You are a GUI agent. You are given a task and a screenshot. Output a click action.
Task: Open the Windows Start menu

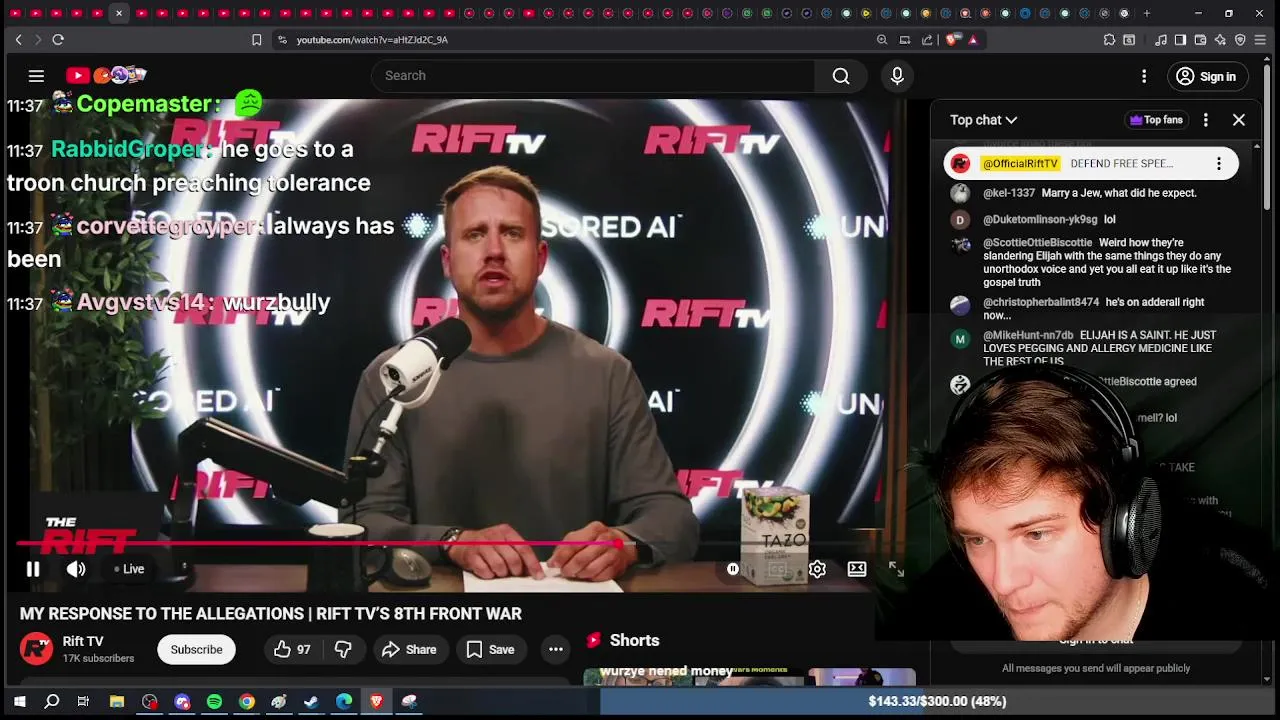19,702
